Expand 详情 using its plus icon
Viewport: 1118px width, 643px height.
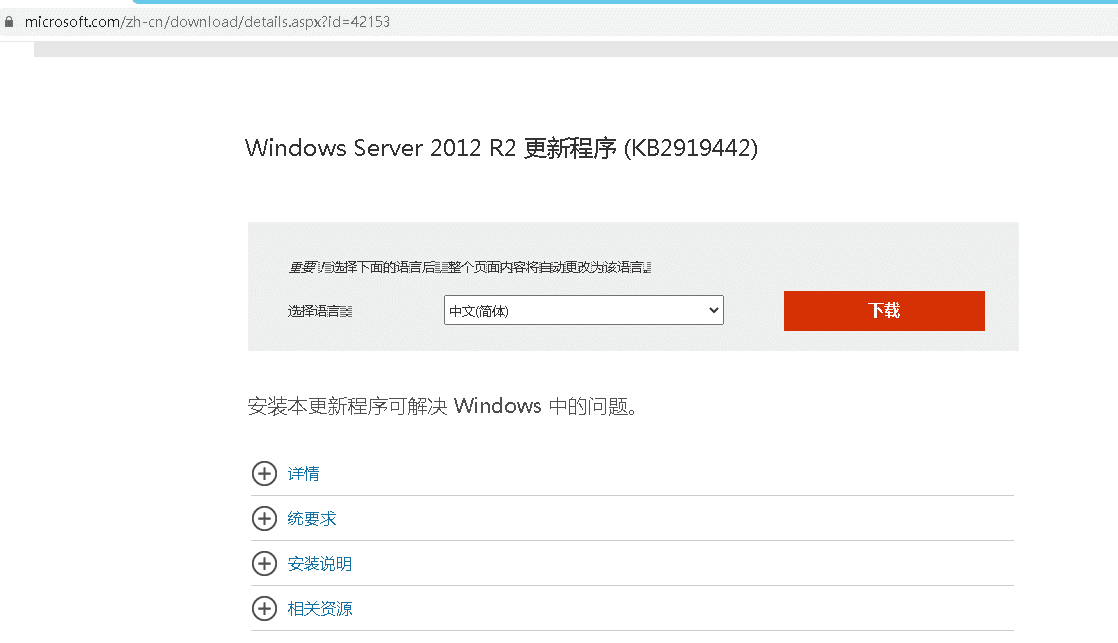tap(264, 474)
